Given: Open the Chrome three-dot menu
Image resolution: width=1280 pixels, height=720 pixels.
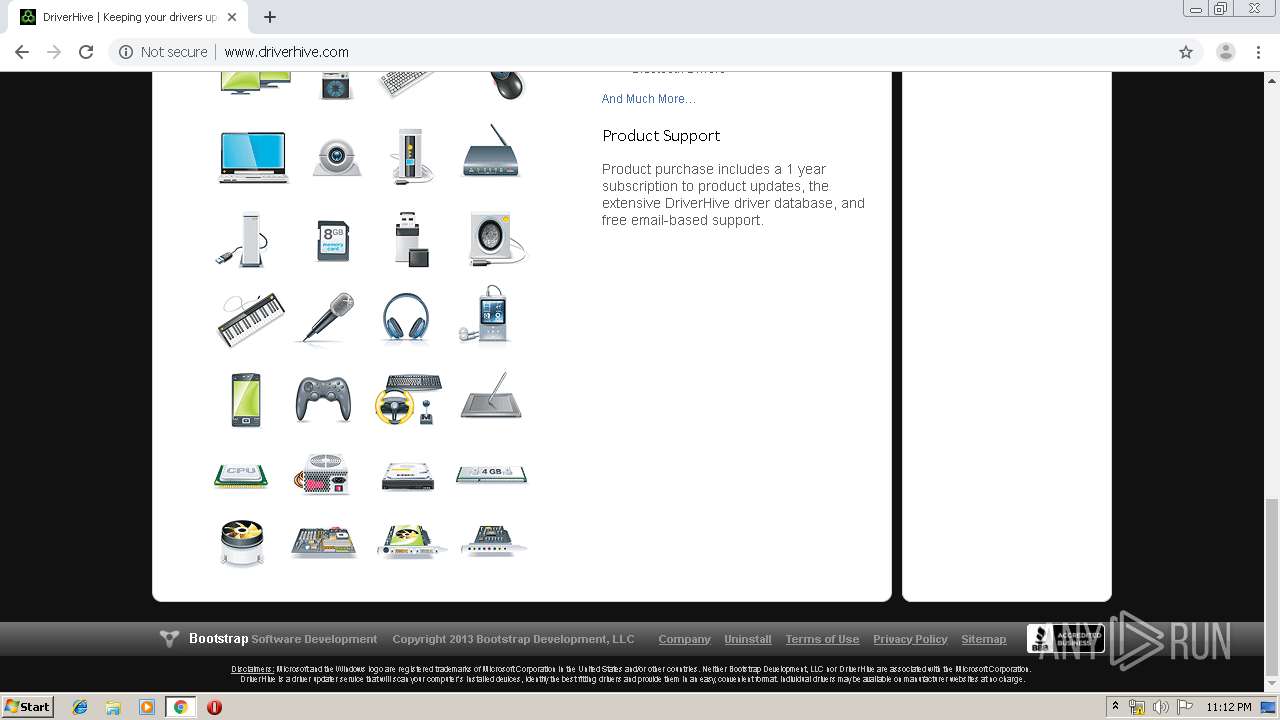Looking at the screenshot, I should [1259, 52].
